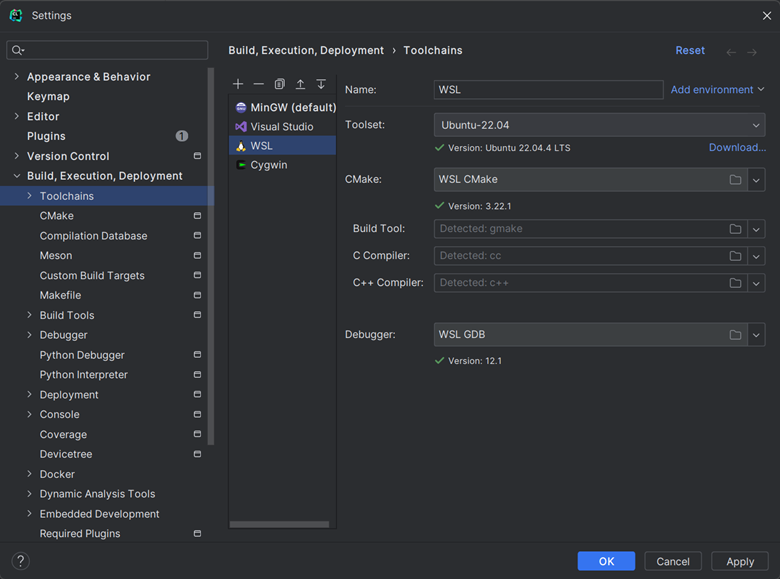Expand Dynamic Analysis Tools node

(x=29, y=494)
